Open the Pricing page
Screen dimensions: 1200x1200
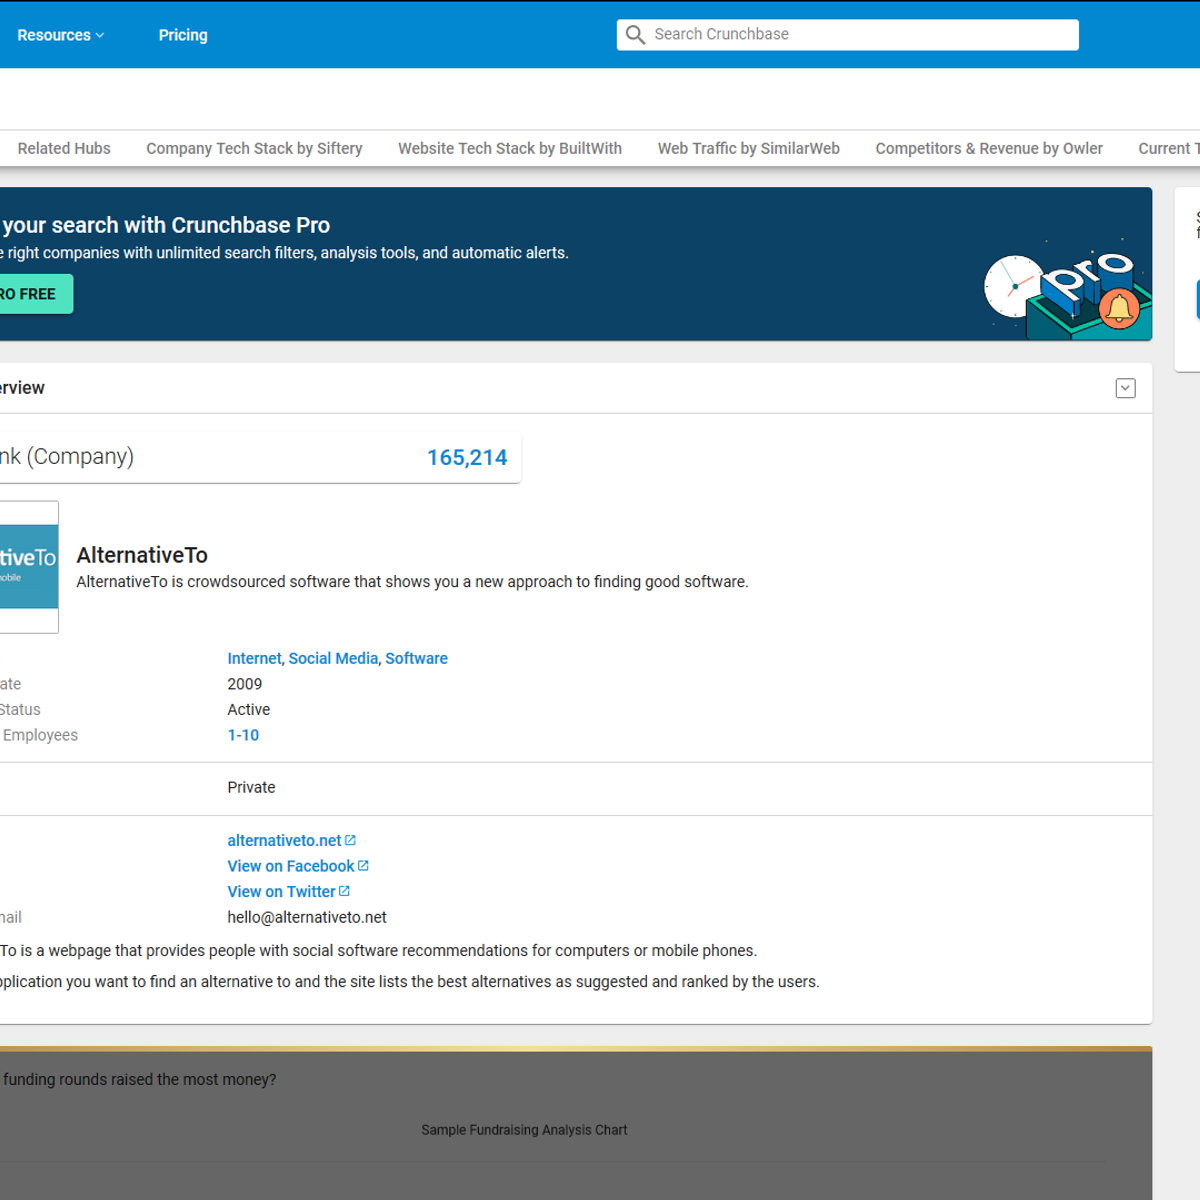pyautogui.click(x=183, y=35)
